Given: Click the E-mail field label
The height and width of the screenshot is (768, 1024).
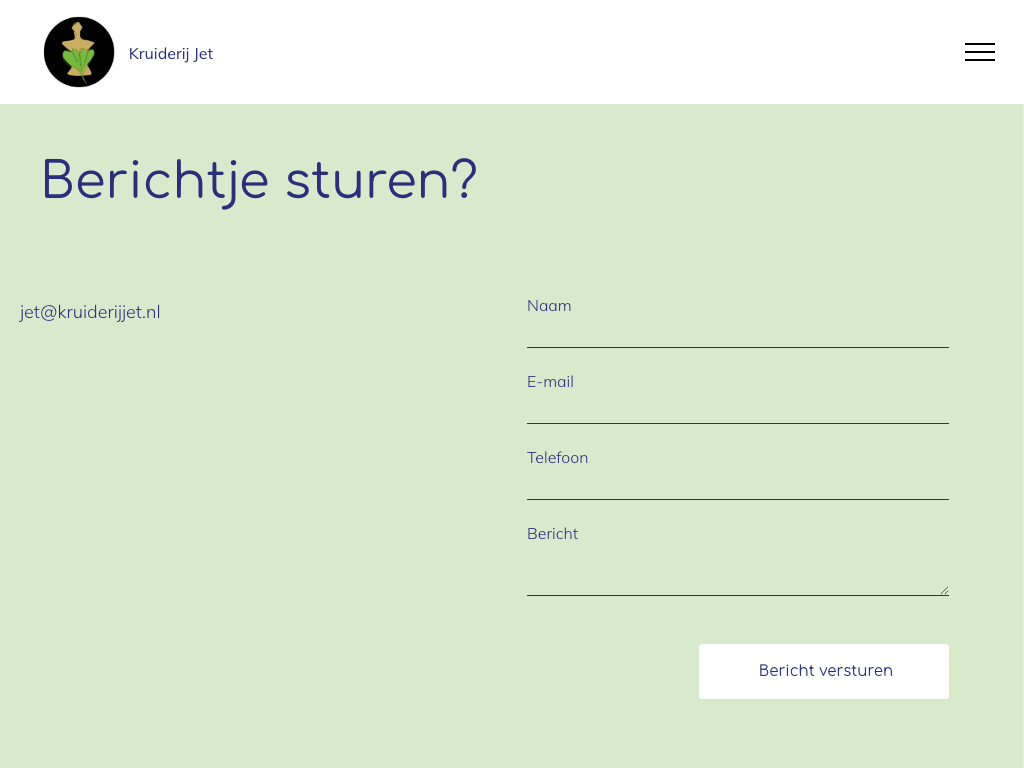Looking at the screenshot, I should click(x=550, y=382).
